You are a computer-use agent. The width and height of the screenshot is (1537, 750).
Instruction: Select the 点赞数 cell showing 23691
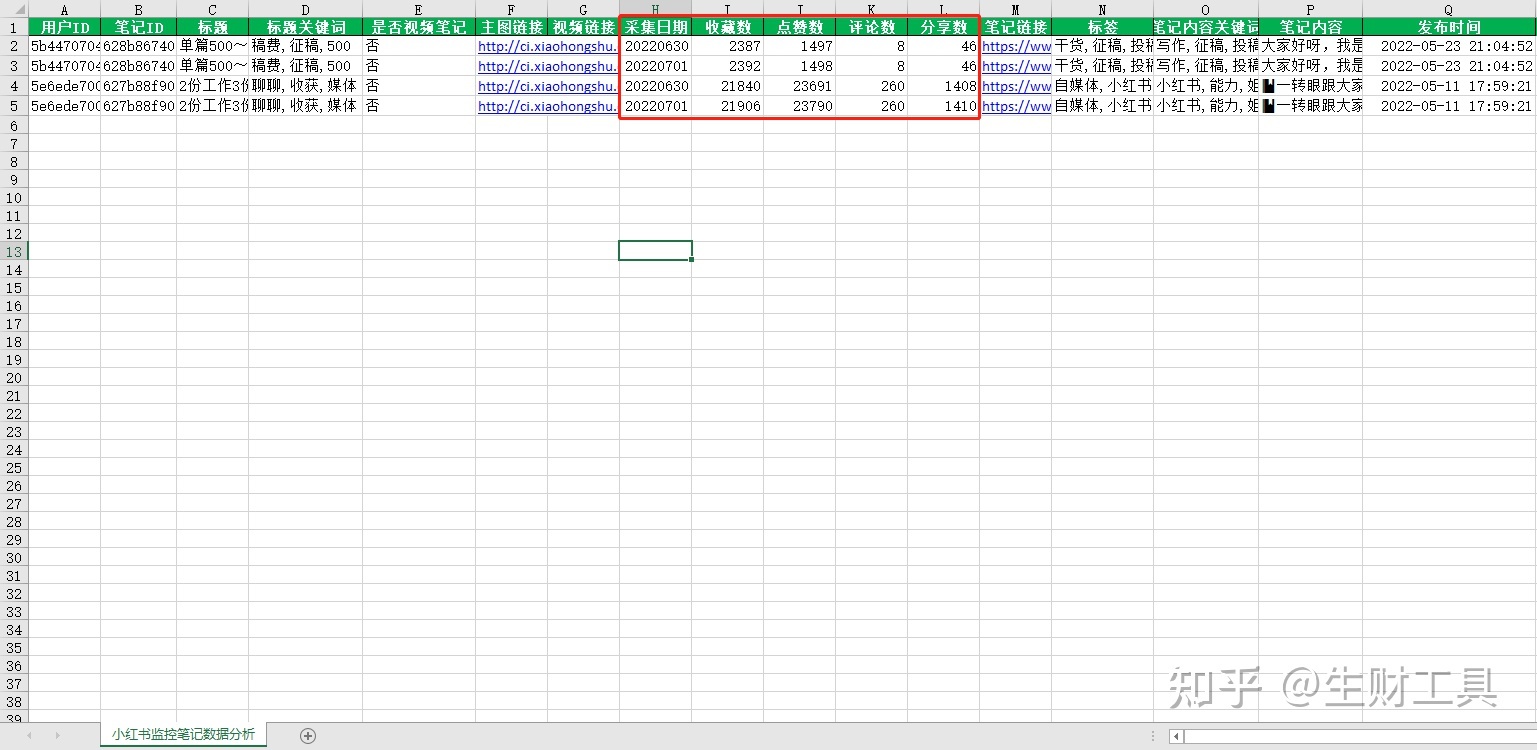799,86
